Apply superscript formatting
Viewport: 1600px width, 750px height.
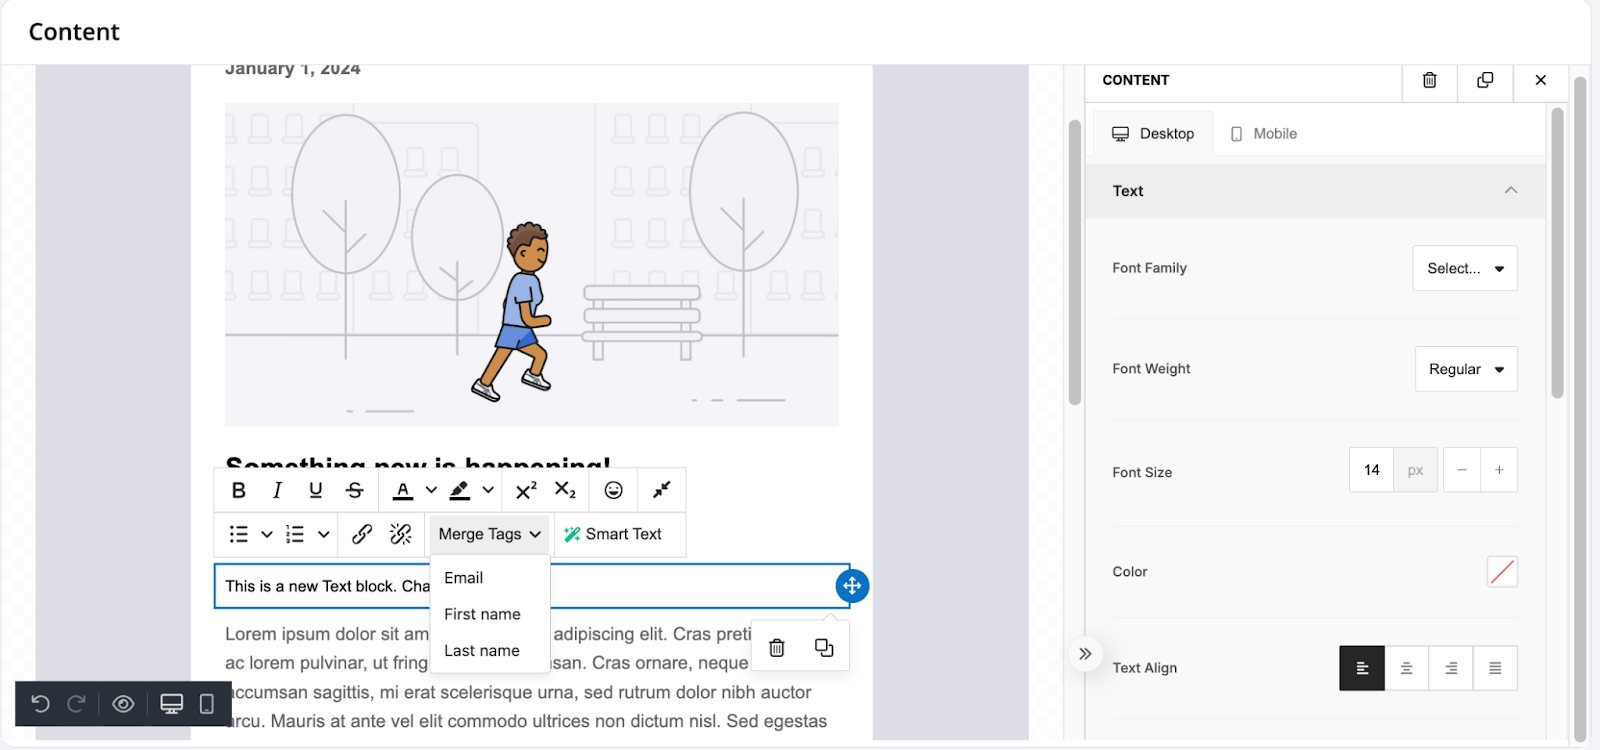526,490
